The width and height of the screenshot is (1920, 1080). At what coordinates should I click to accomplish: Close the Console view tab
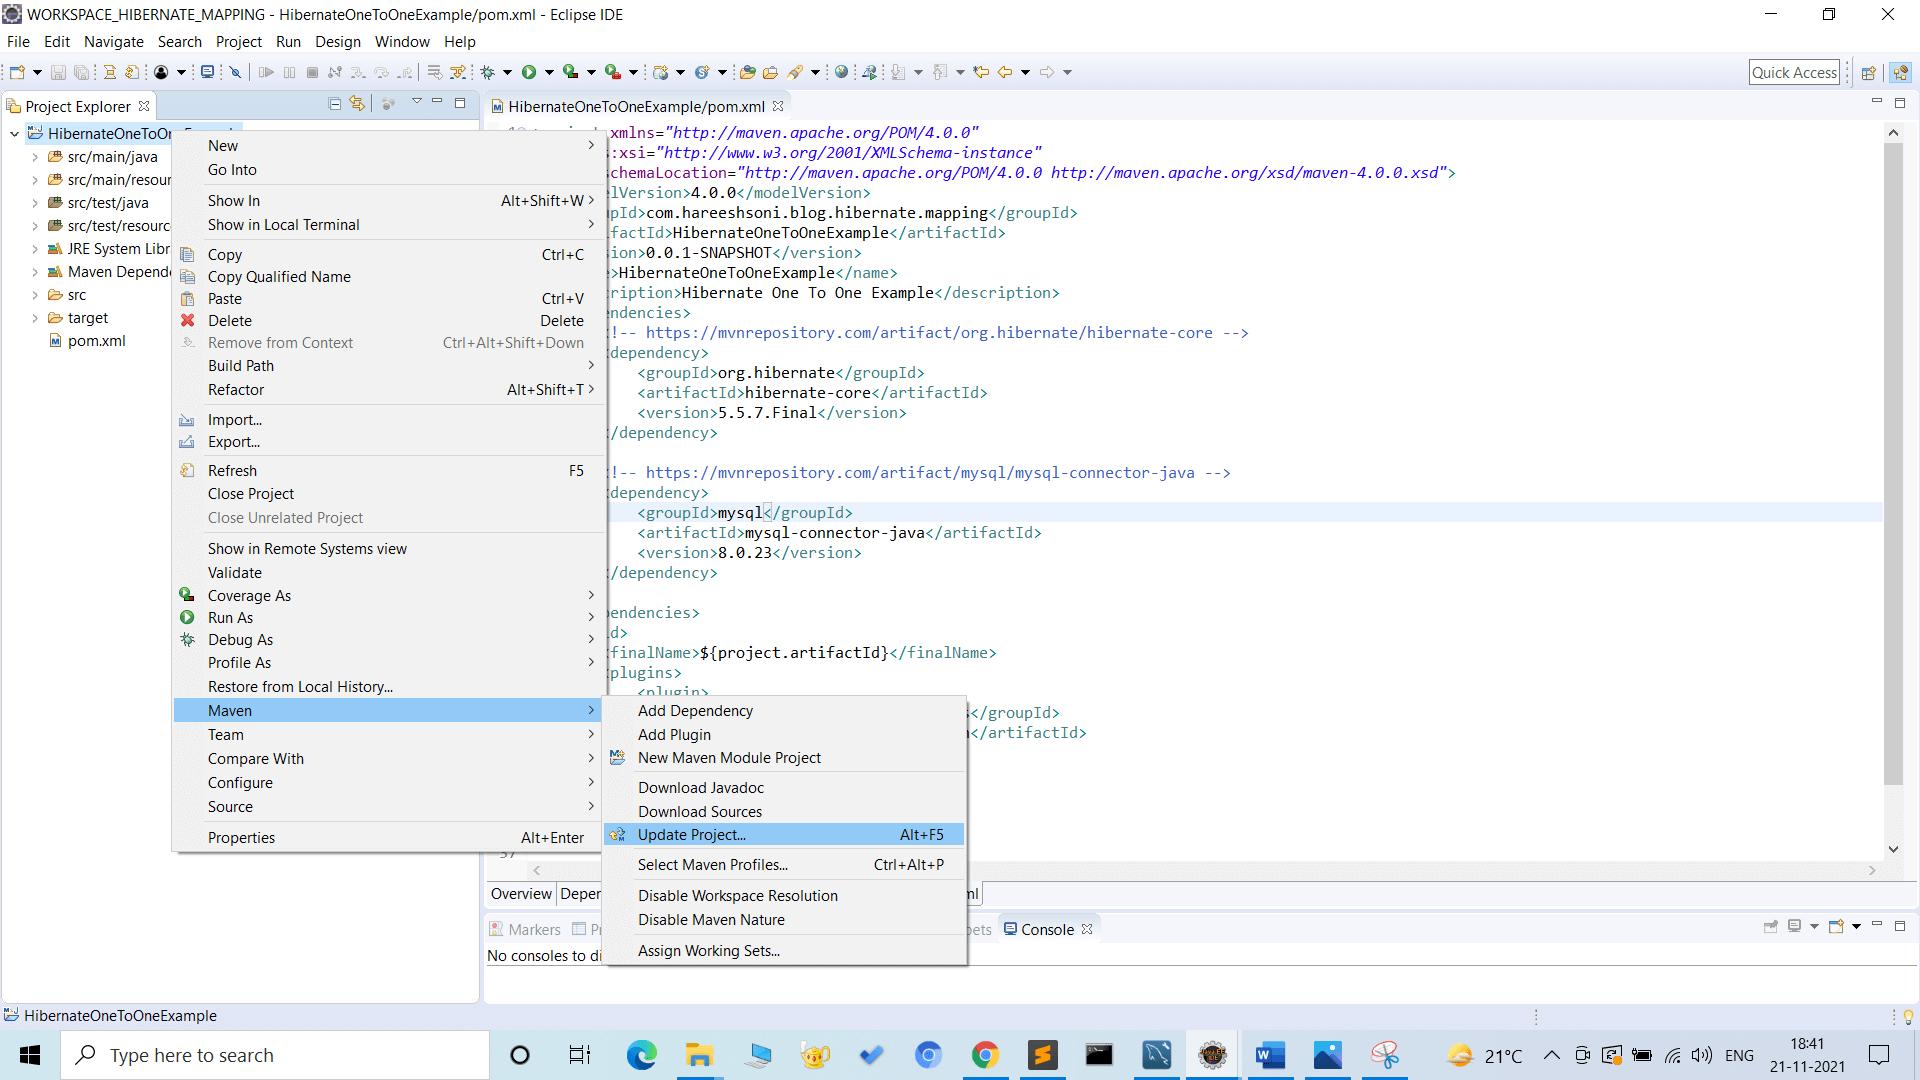click(1087, 929)
